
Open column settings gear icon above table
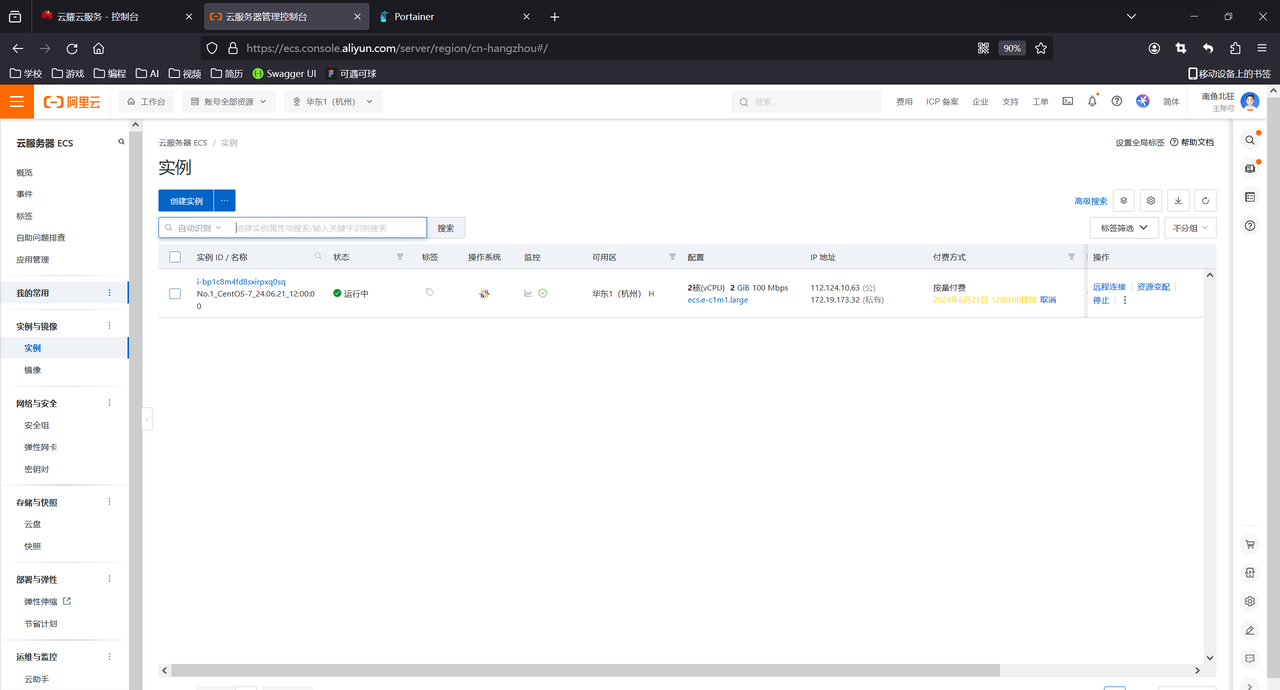(1151, 201)
